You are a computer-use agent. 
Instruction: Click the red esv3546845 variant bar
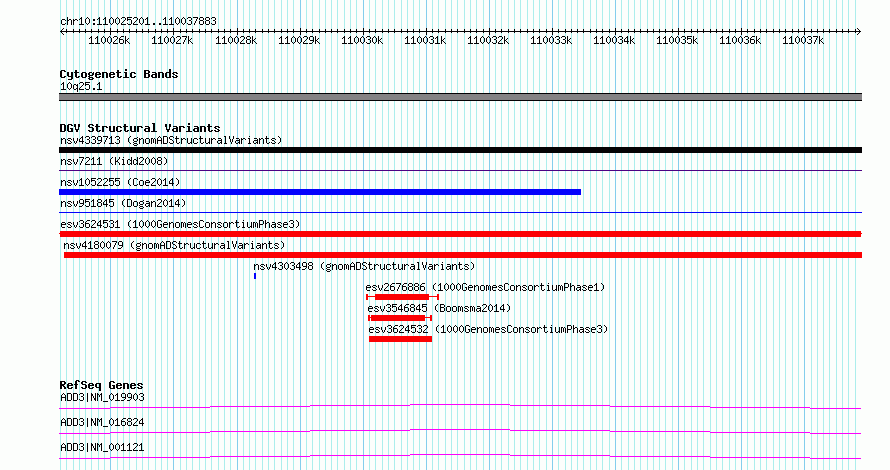click(x=400, y=318)
